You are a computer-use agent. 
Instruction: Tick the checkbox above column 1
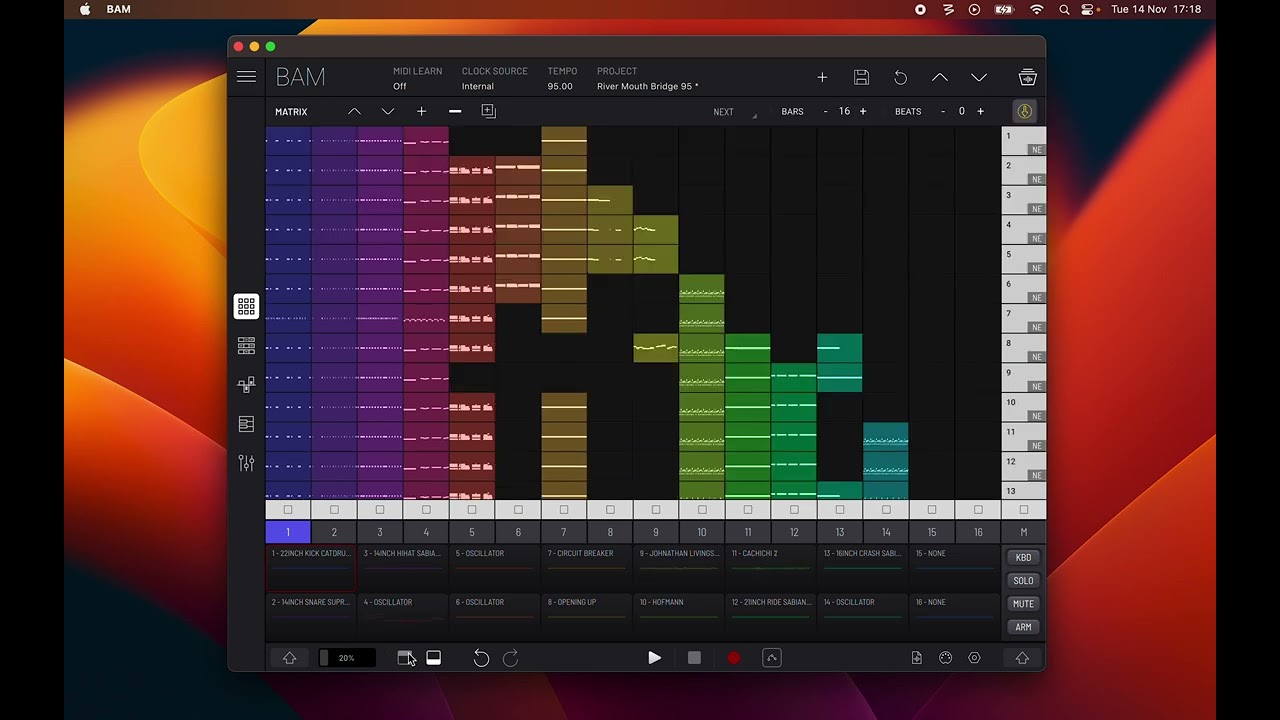(288, 510)
